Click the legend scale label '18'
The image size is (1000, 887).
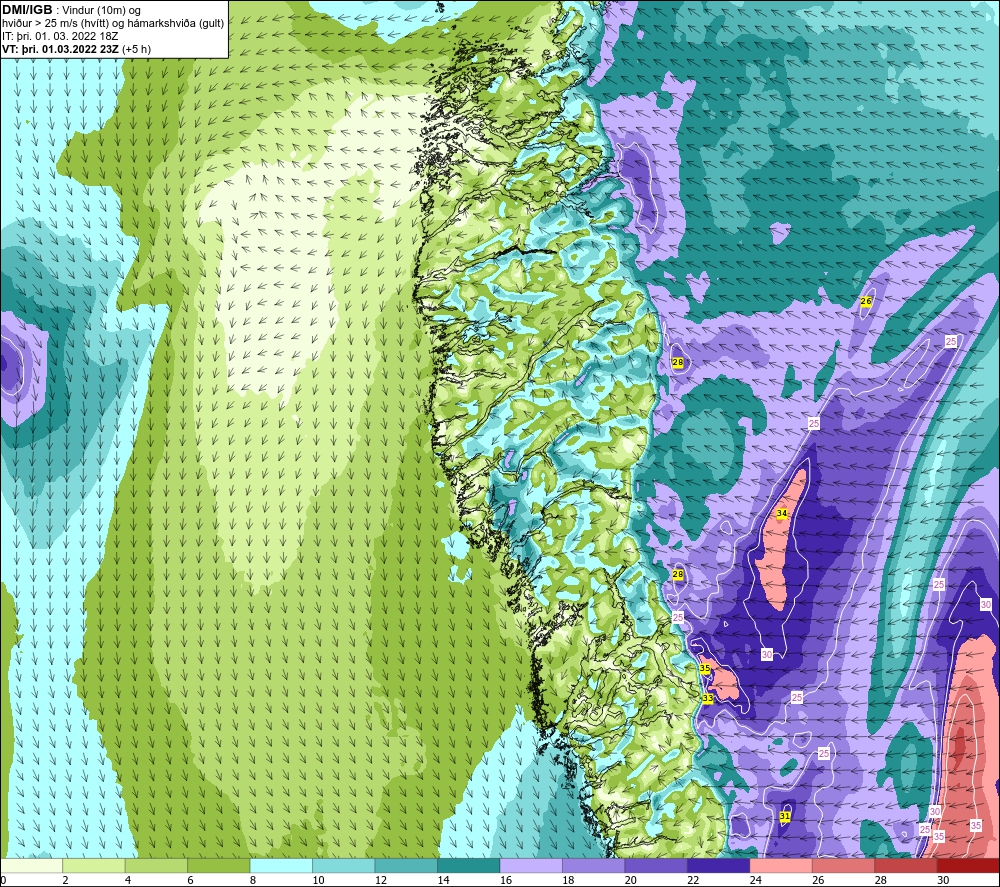coord(568,880)
